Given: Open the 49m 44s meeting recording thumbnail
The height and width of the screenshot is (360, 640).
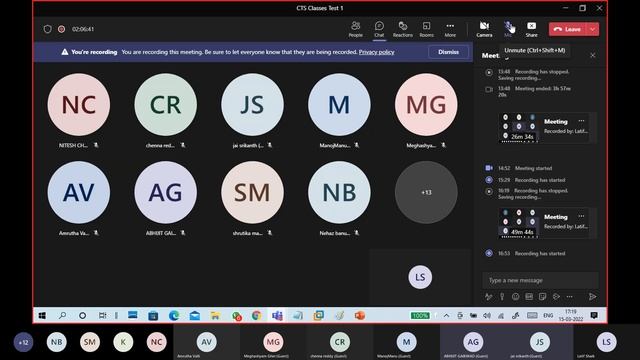Looking at the screenshot, I should point(518,223).
